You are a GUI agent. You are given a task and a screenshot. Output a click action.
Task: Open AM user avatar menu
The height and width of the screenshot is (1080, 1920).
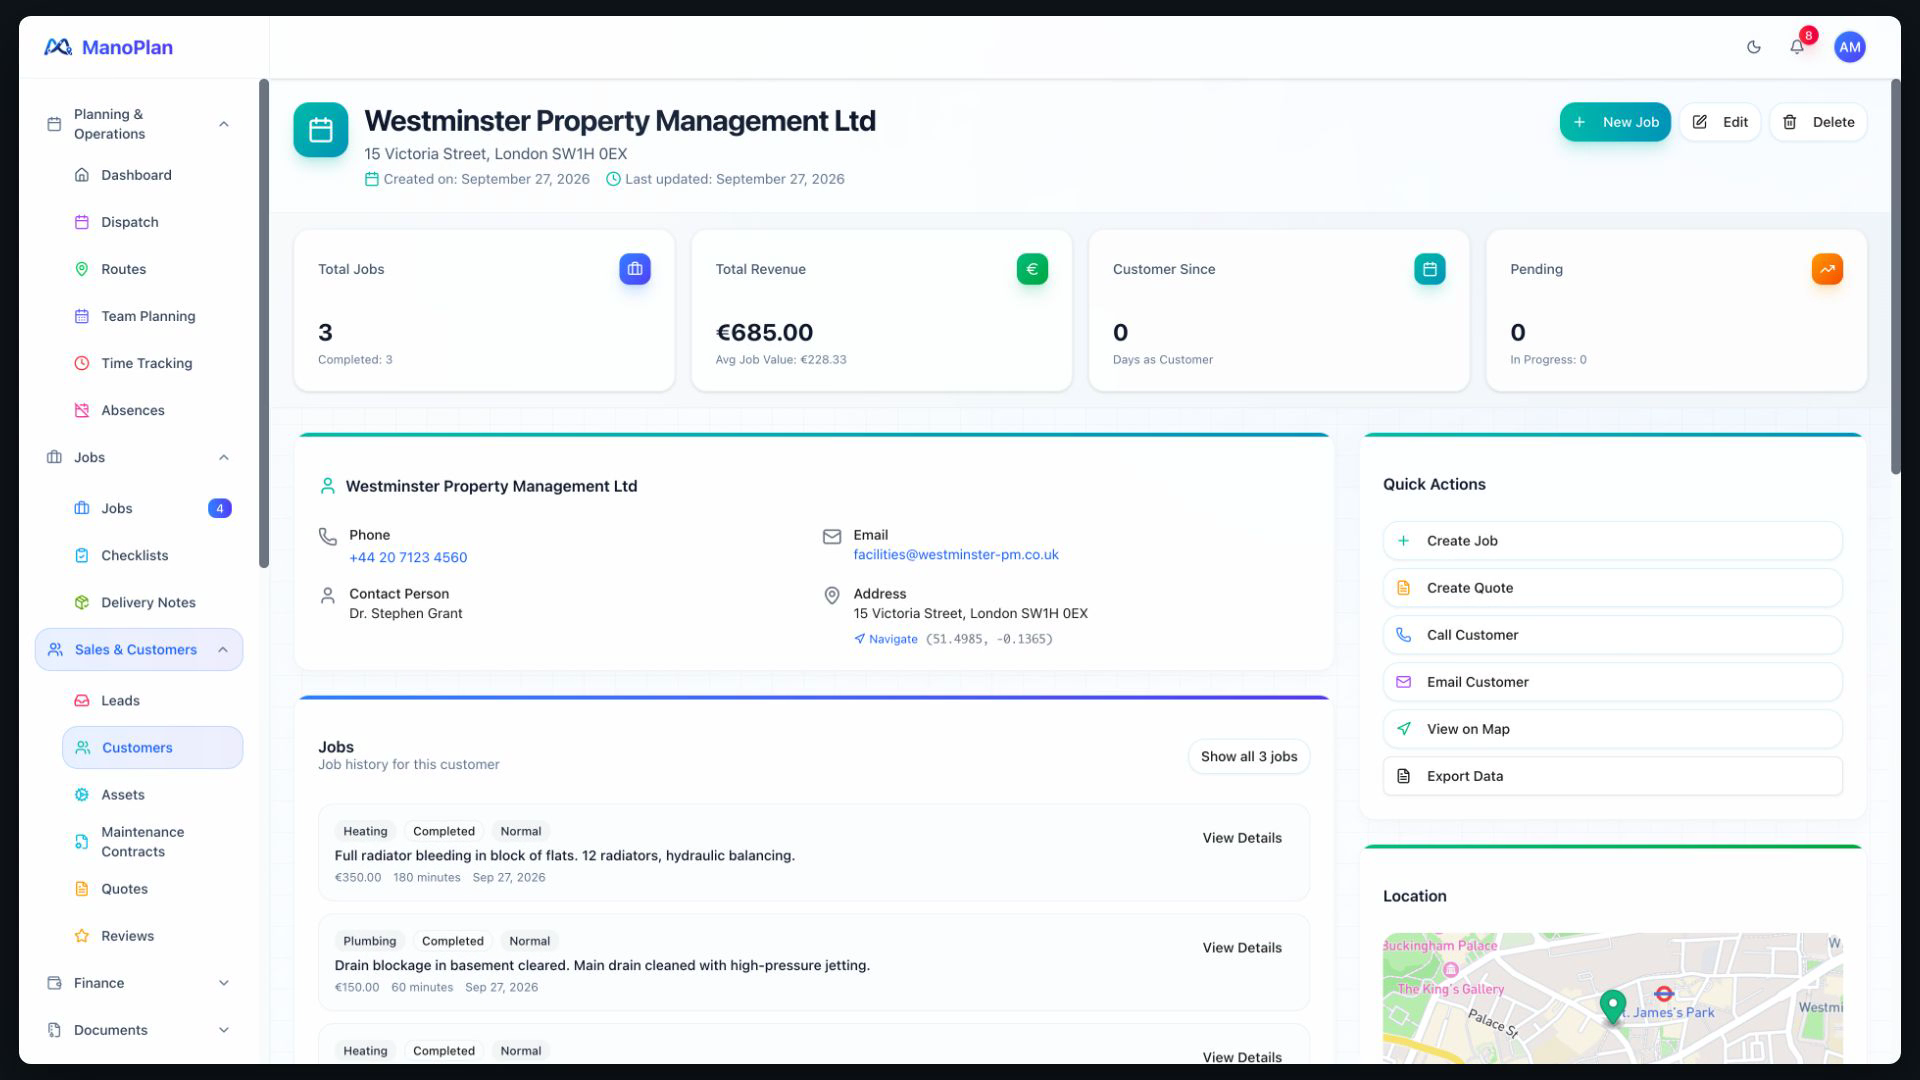point(1849,47)
